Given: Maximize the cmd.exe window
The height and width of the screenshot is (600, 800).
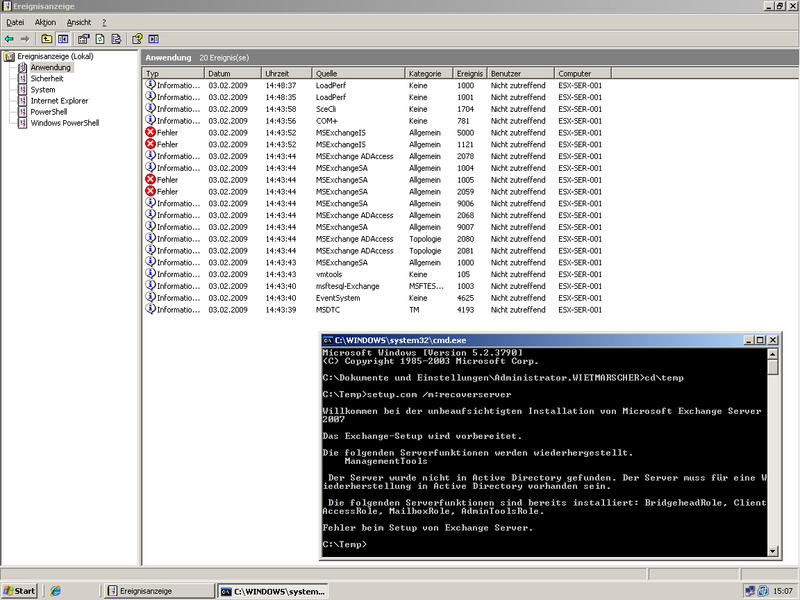Looking at the screenshot, I should 760,340.
